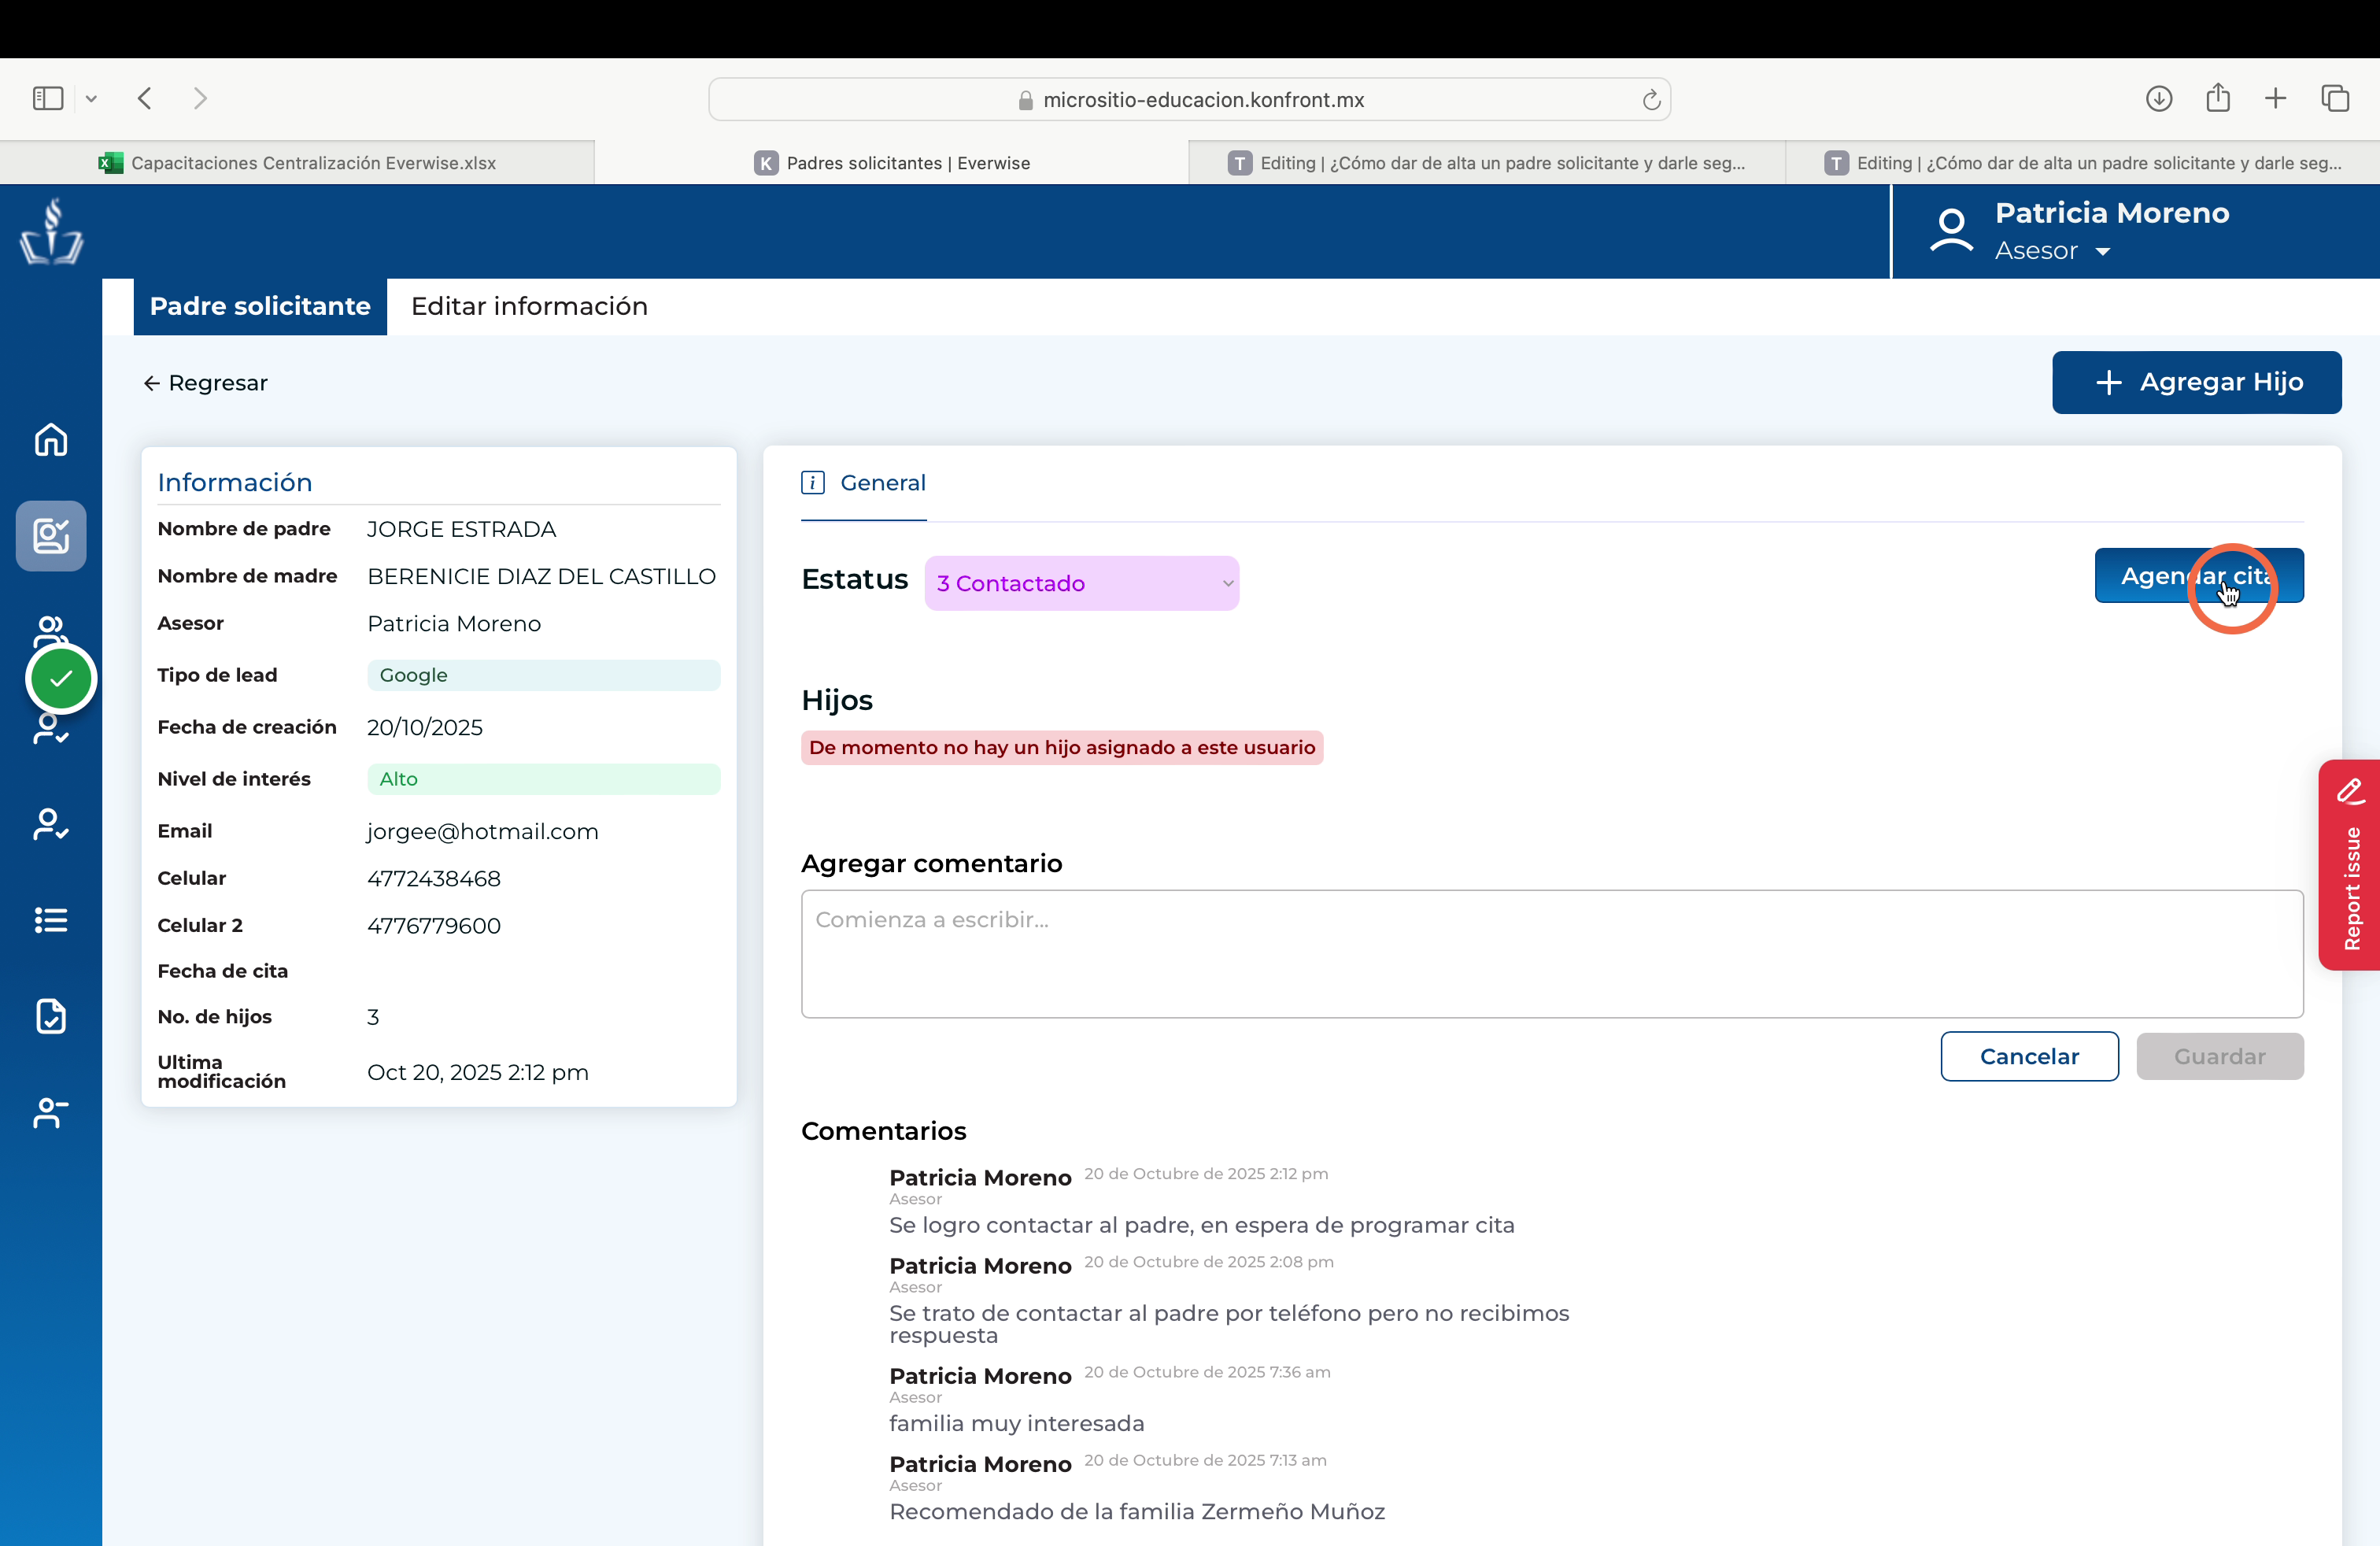The width and height of the screenshot is (2380, 1546).
Task: Click the user minus sidebar icon
Action: (51, 1112)
